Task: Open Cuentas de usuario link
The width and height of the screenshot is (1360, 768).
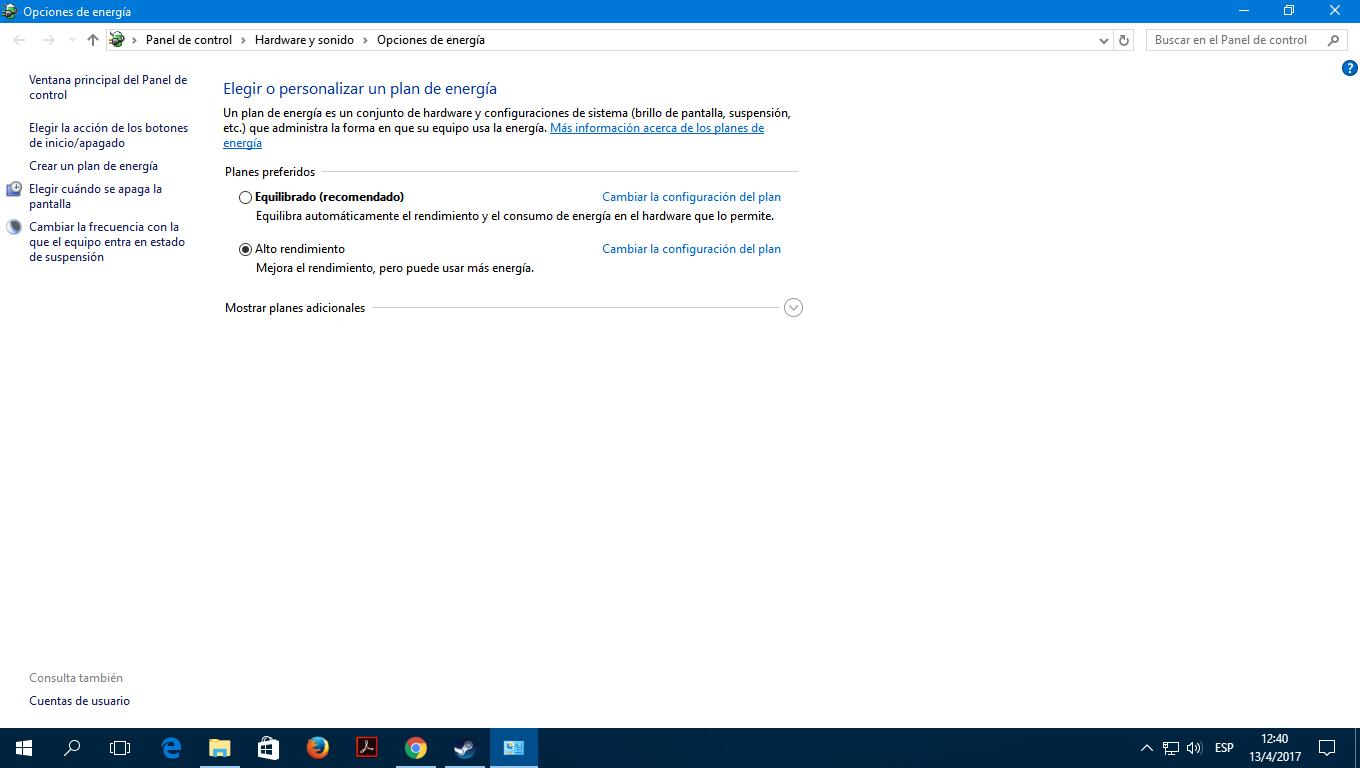Action: coord(80,701)
